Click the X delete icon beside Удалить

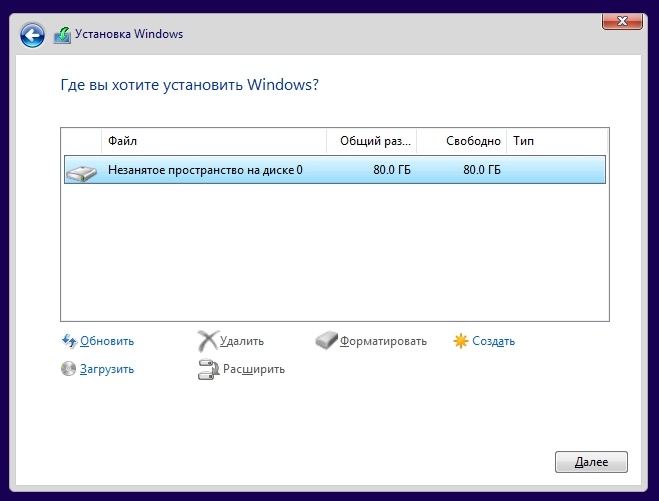coord(208,341)
